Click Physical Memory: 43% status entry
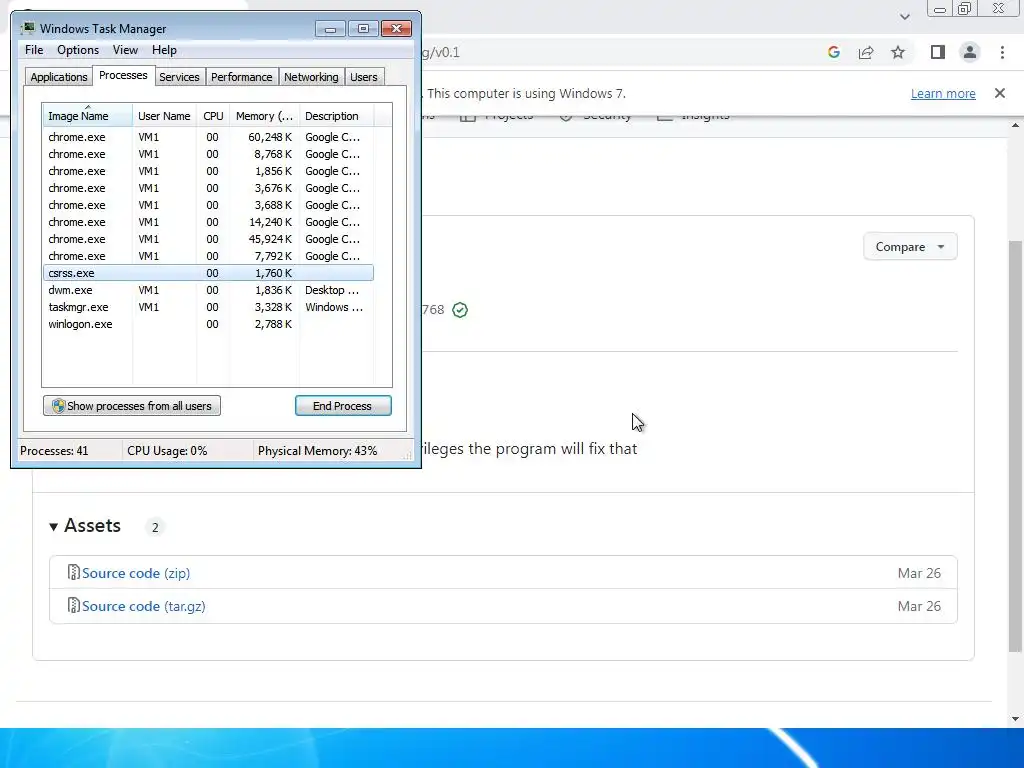This screenshot has height=768, width=1024. pyautogui.click(x=317, y=451)
